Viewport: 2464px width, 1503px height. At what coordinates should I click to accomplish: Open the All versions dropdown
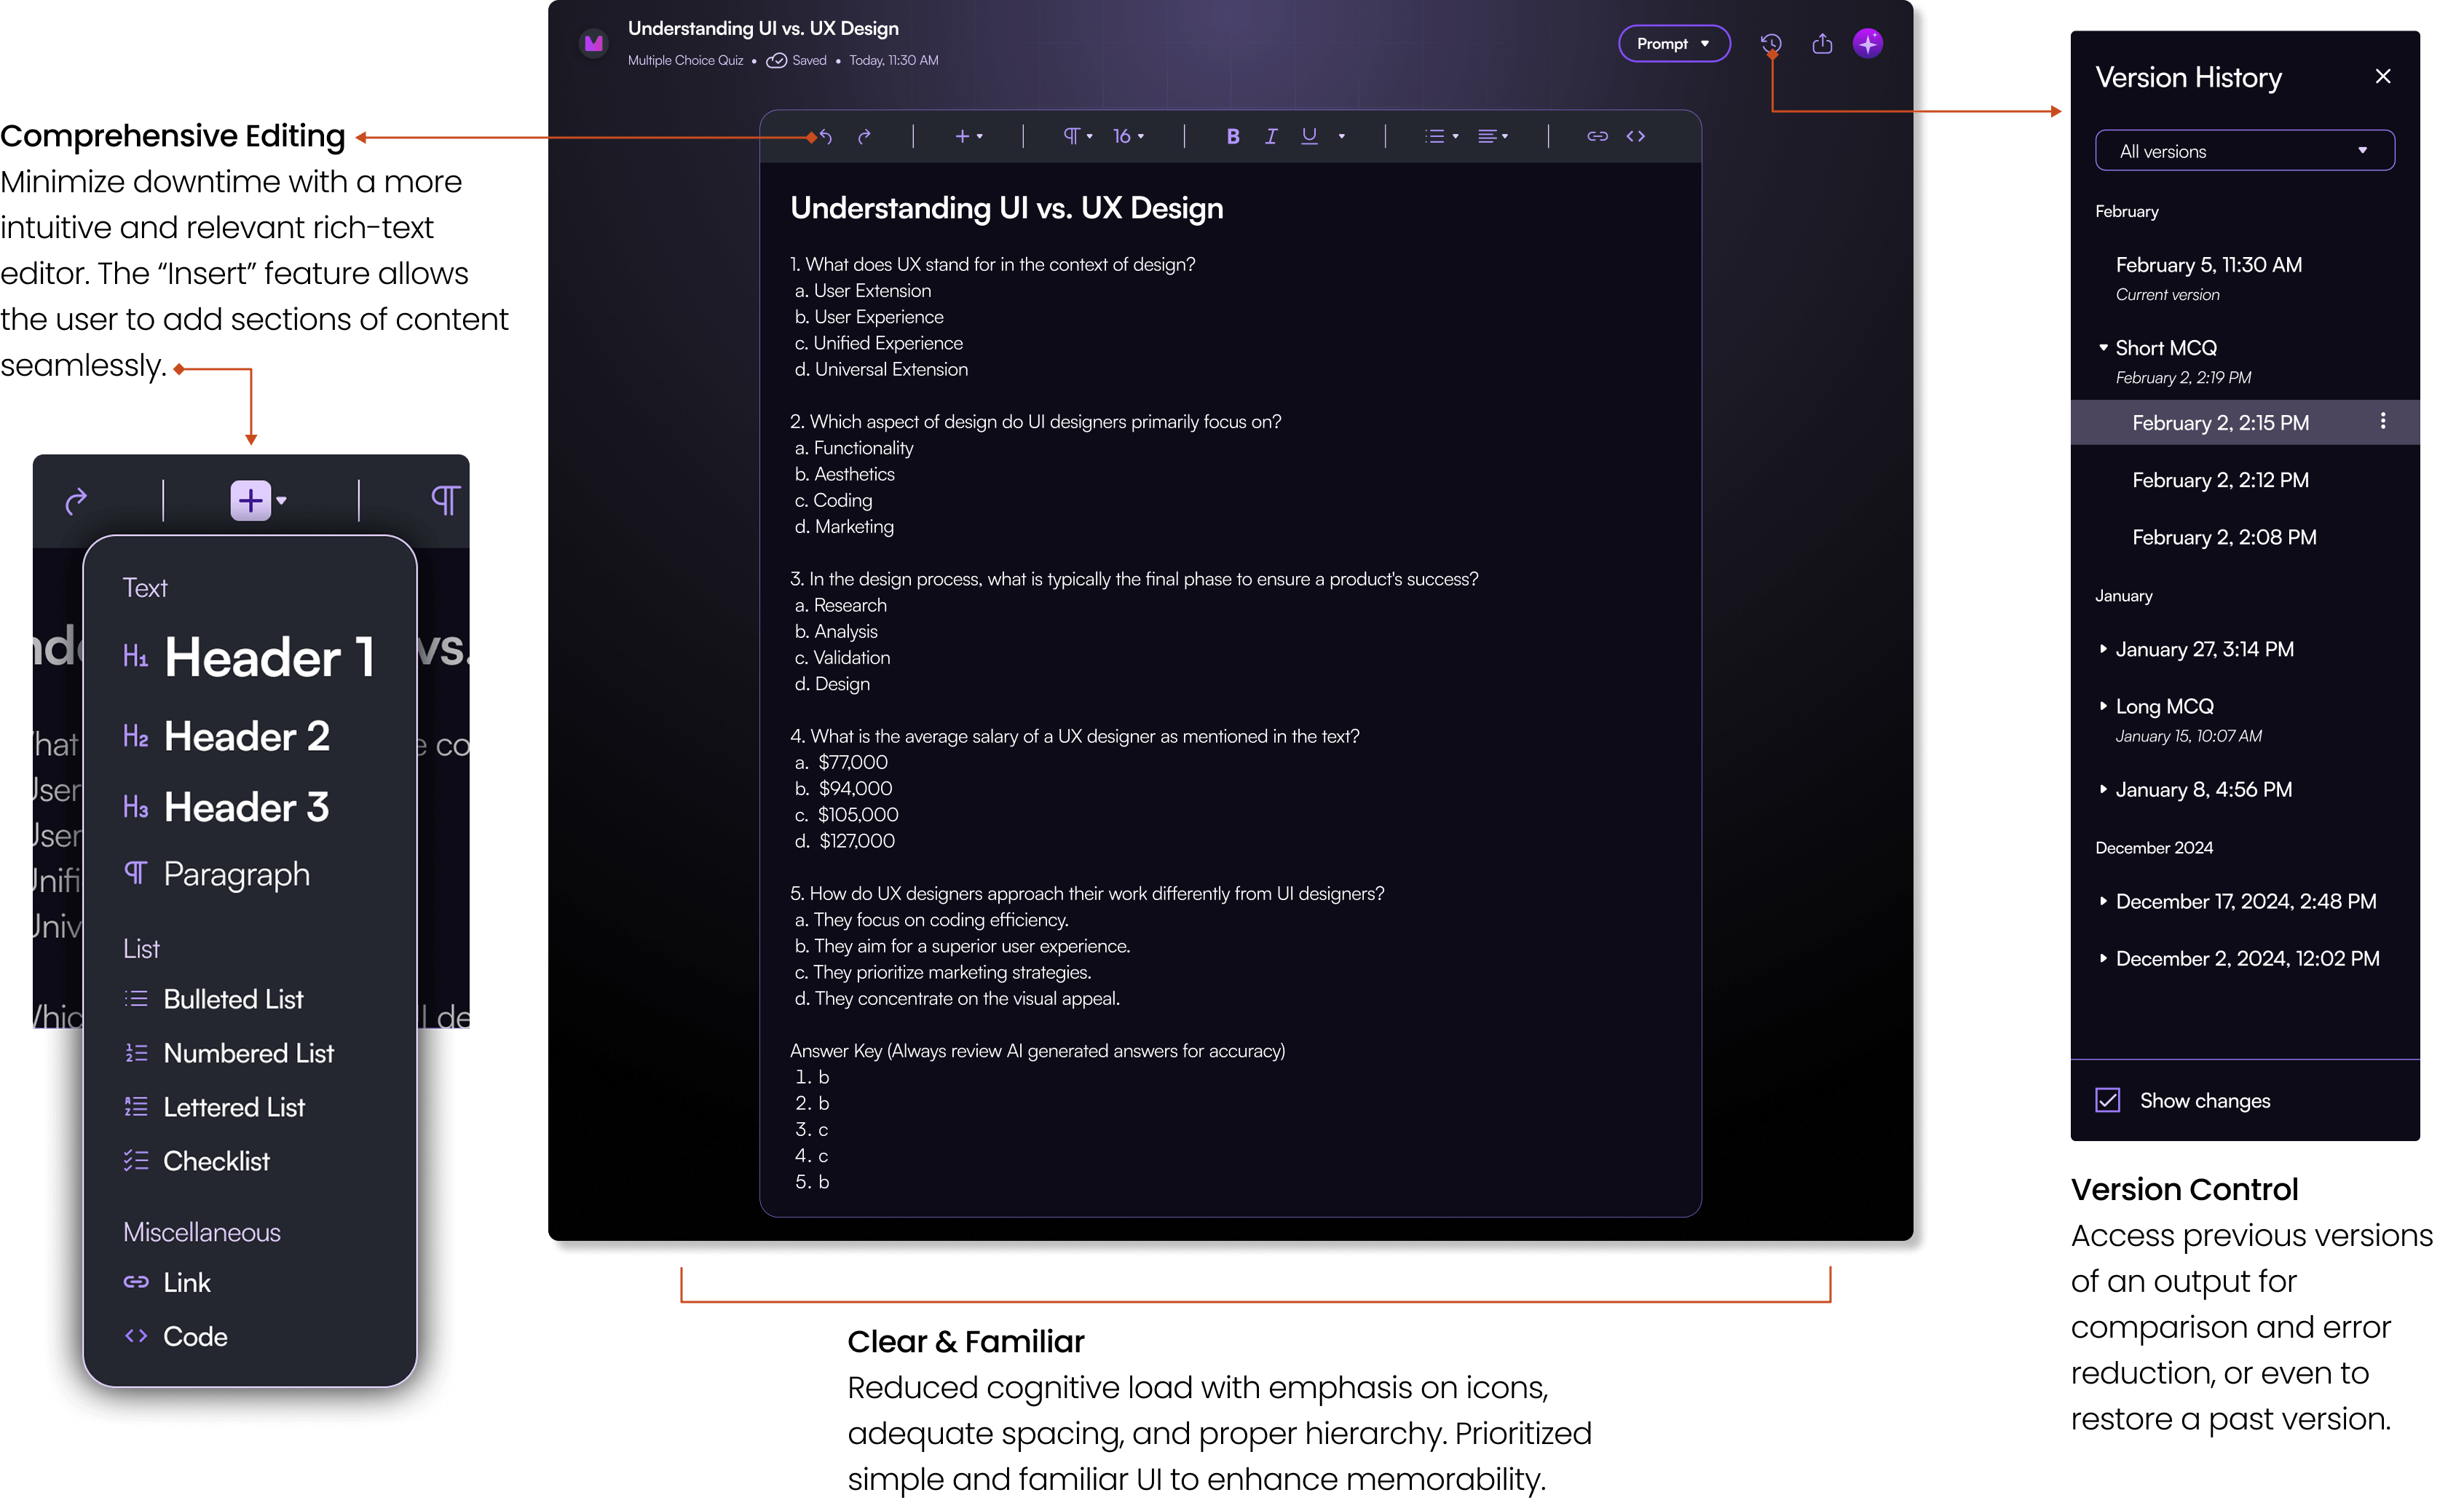tap(2244, 150)
